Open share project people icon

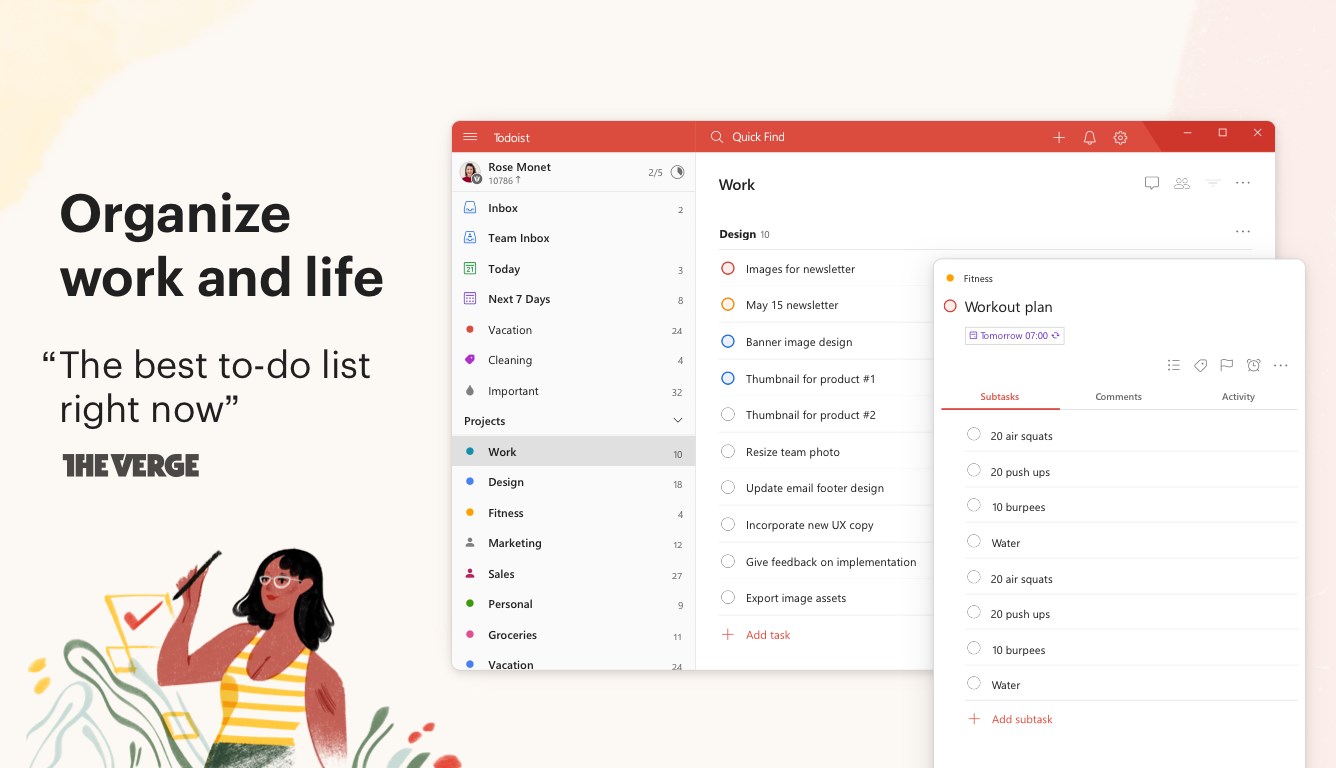pos(1182,183)
